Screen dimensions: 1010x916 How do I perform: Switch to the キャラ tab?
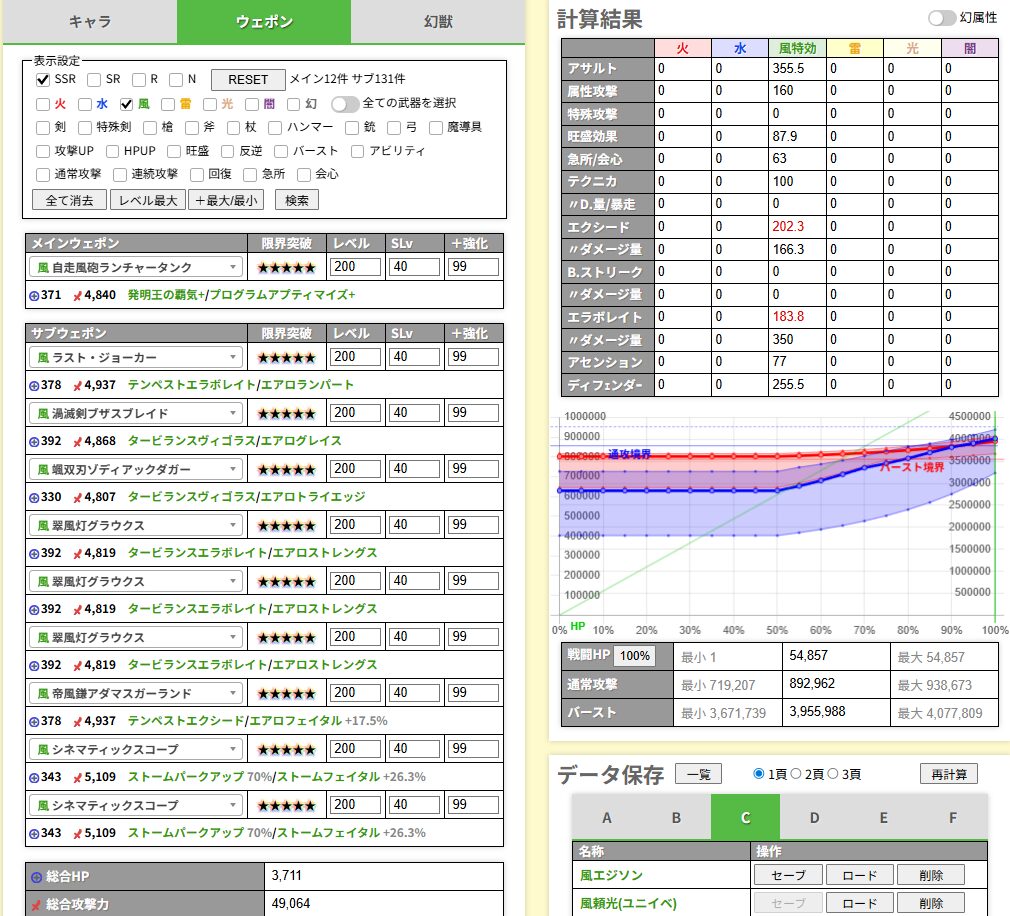pyautogui.click(x=89, y=22)
